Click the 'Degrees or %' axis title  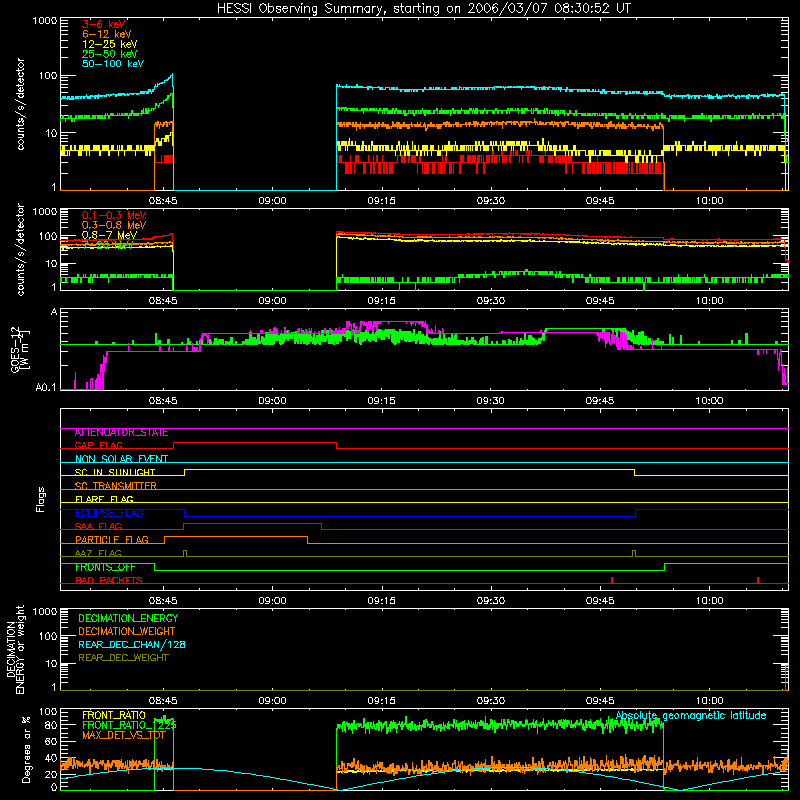pos(26,750)
